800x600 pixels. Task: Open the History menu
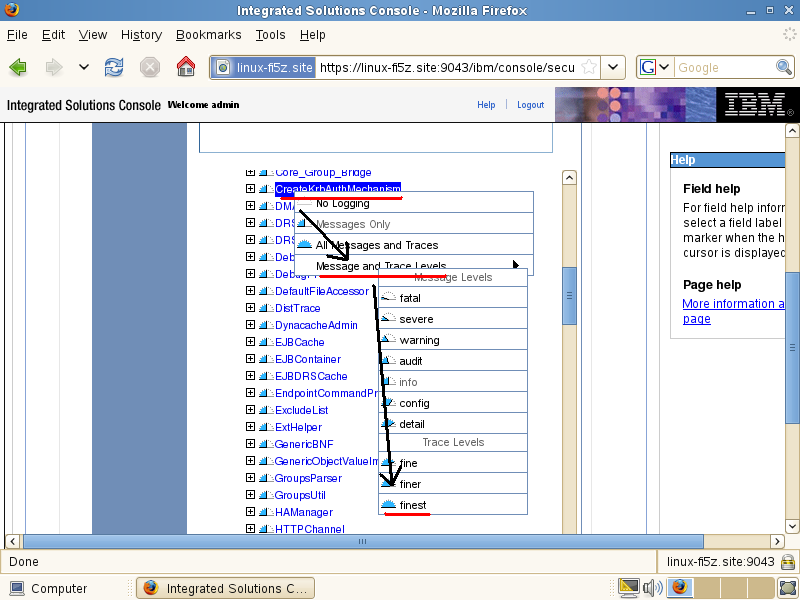[x=141, y=35]
